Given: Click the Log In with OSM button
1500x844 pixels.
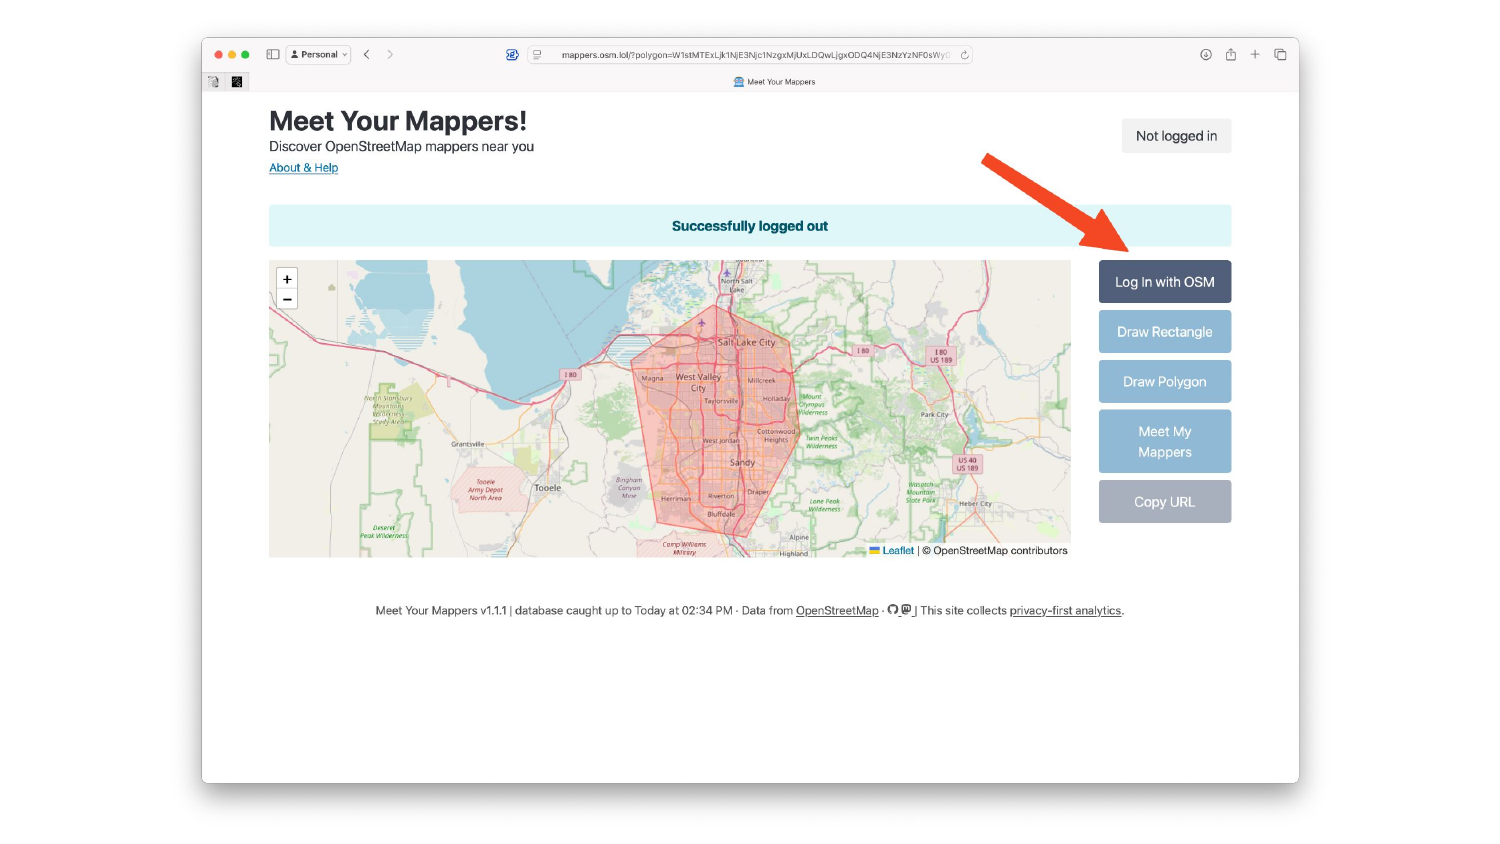Looking at the screenshot, I should [x=1165, y=282].
